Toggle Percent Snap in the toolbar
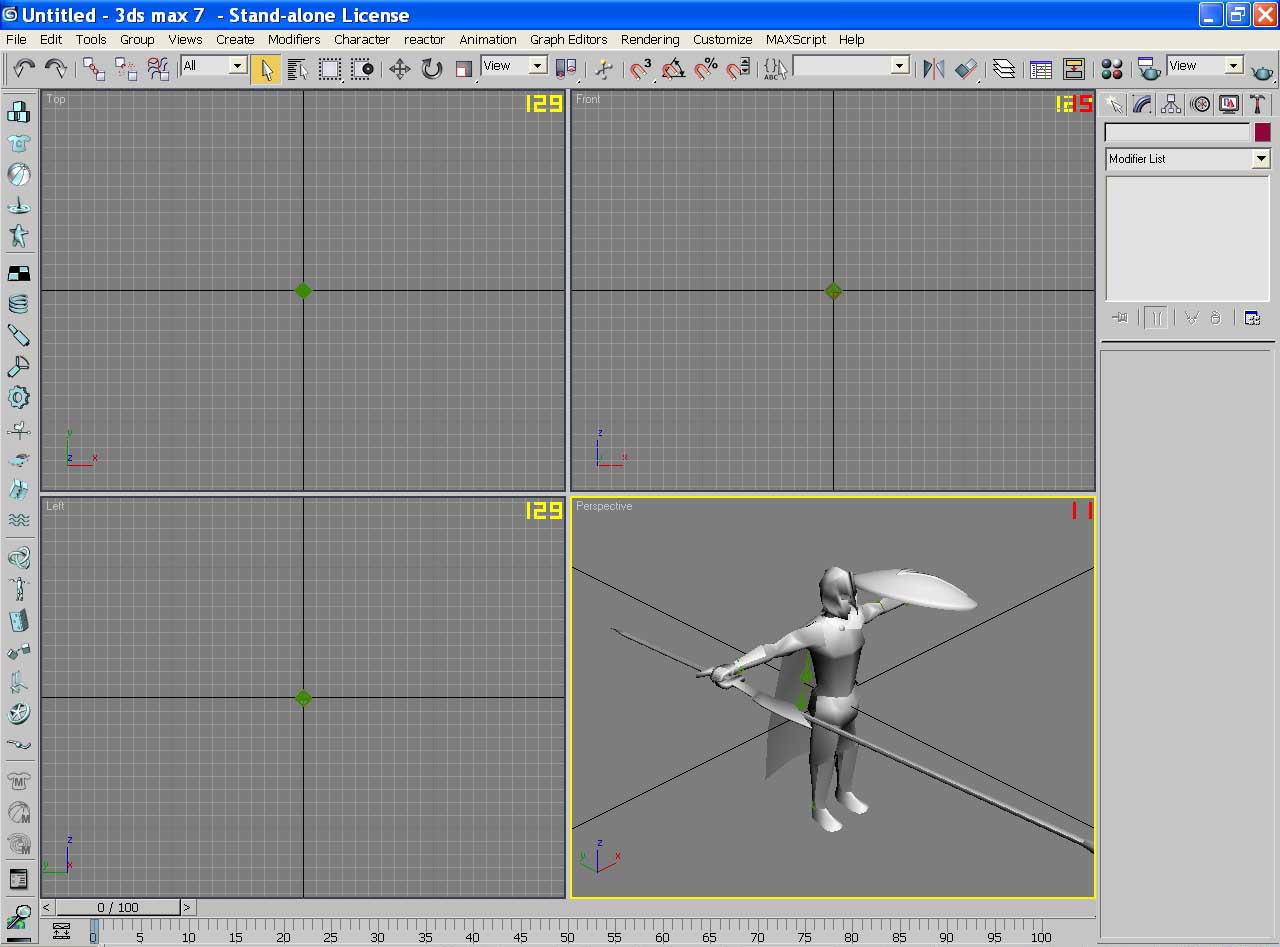 click(706, 68)
